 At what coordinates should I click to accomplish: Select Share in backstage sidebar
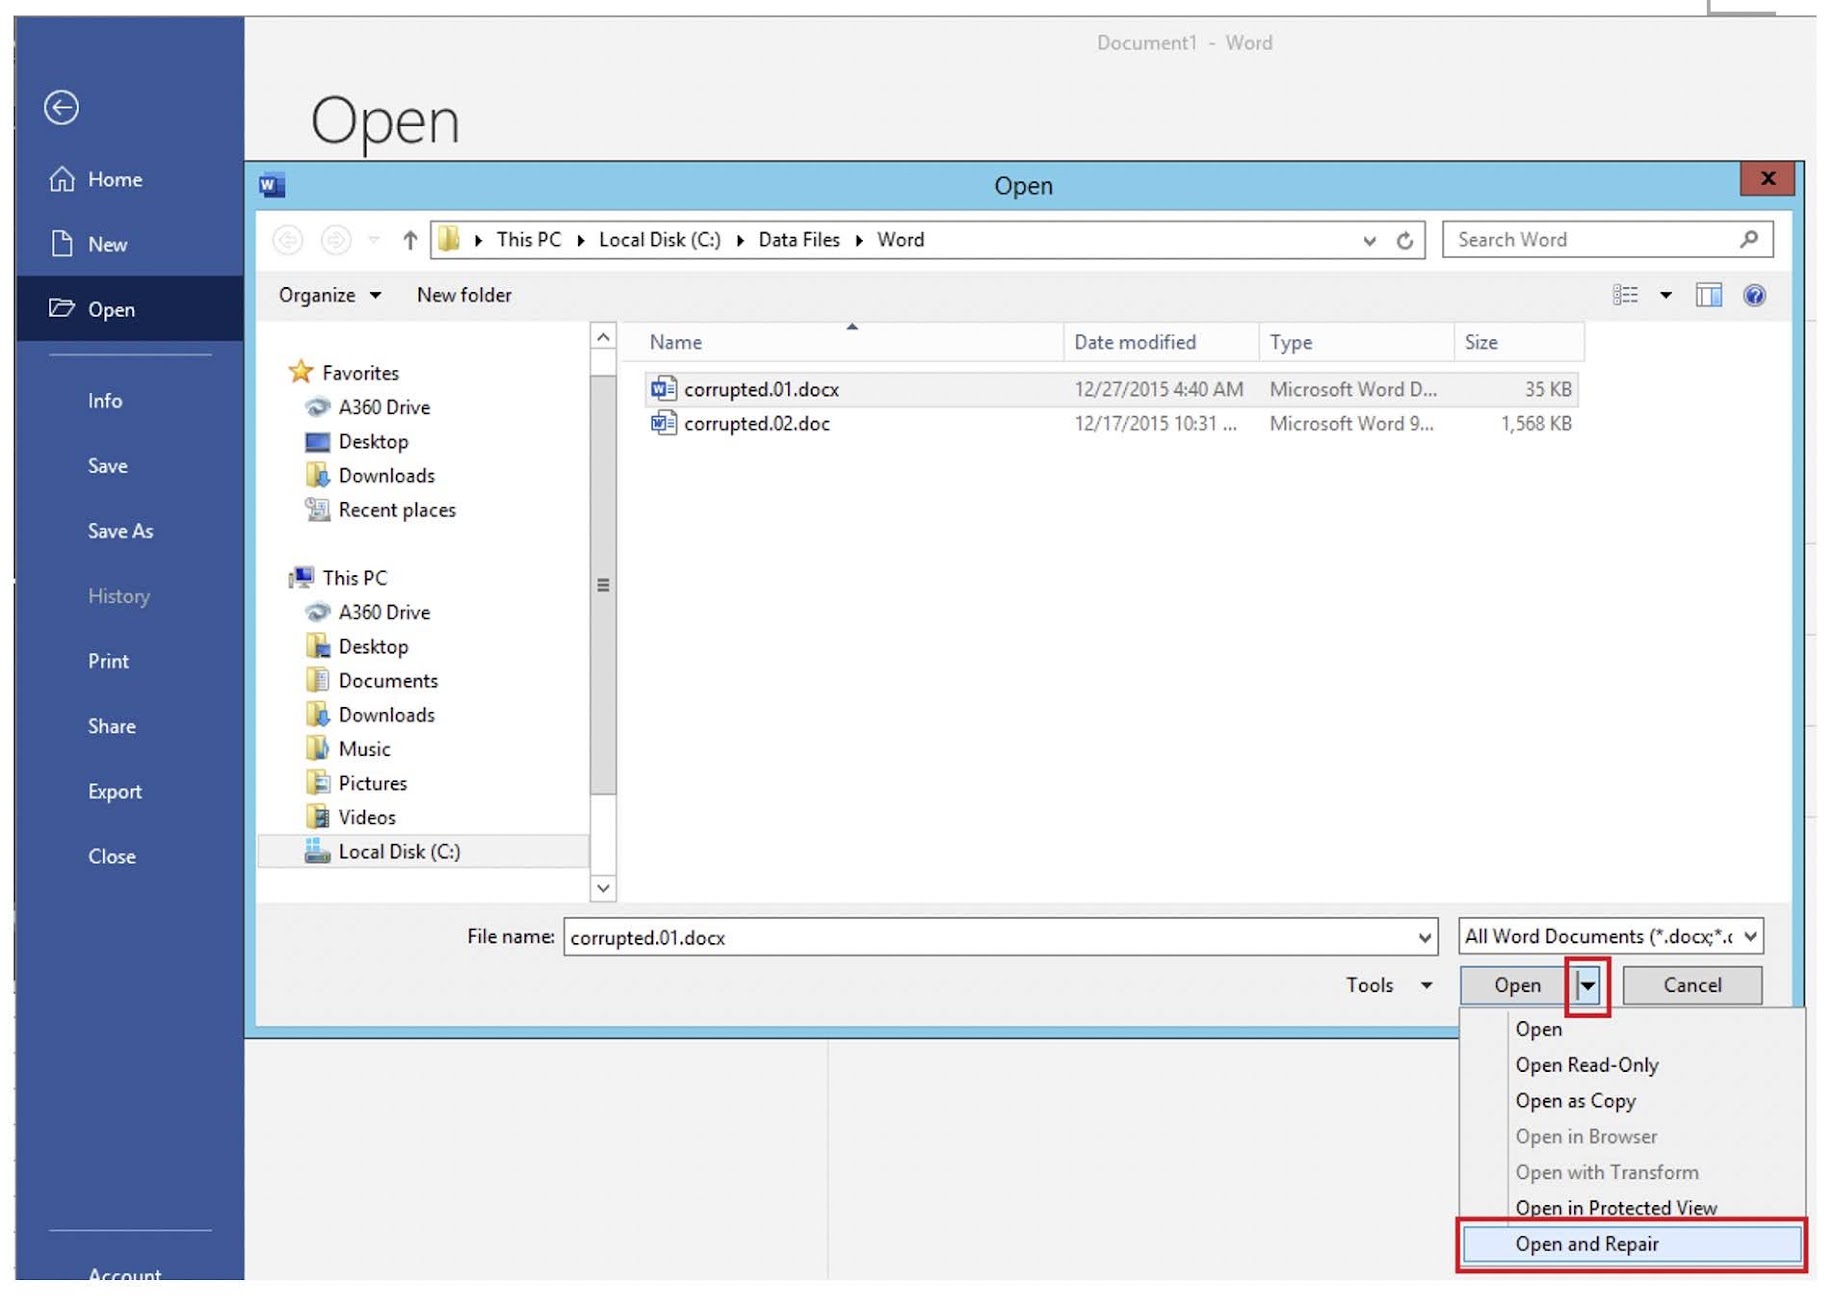tap(129, 726)
